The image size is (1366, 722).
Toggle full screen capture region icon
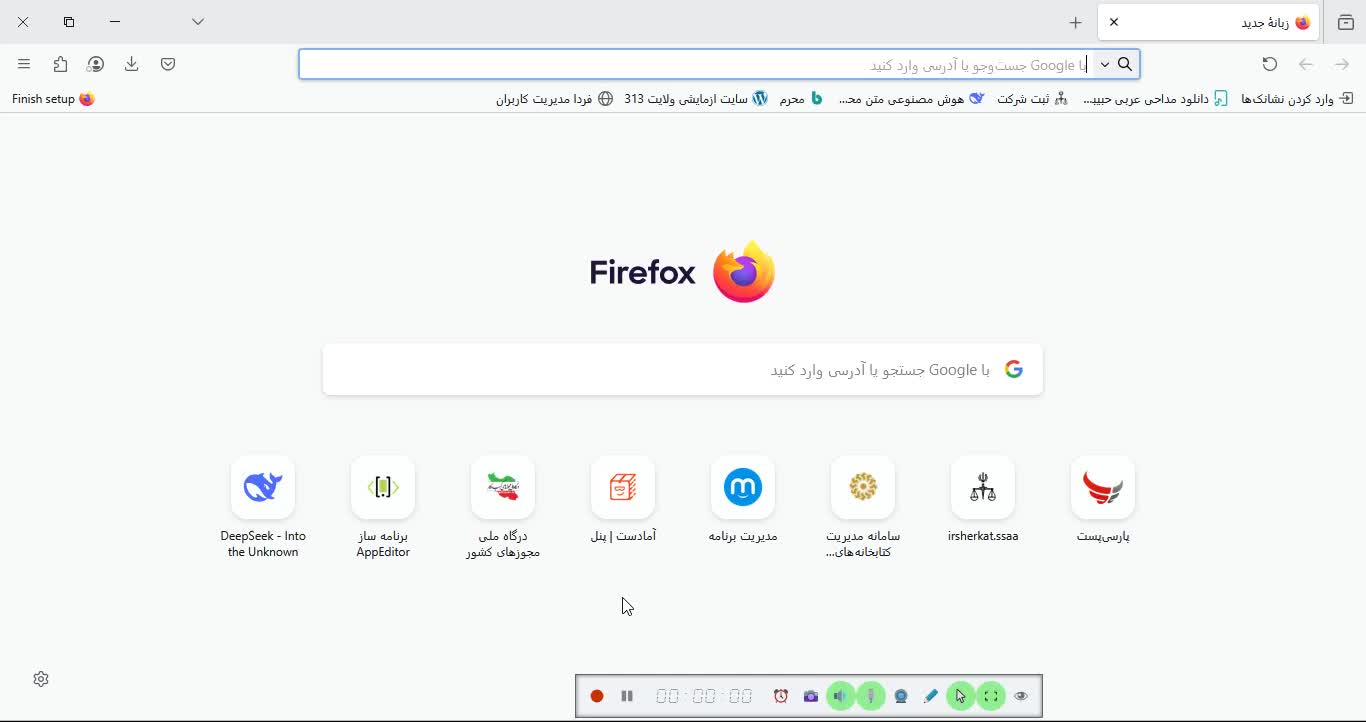pos(991,696)
